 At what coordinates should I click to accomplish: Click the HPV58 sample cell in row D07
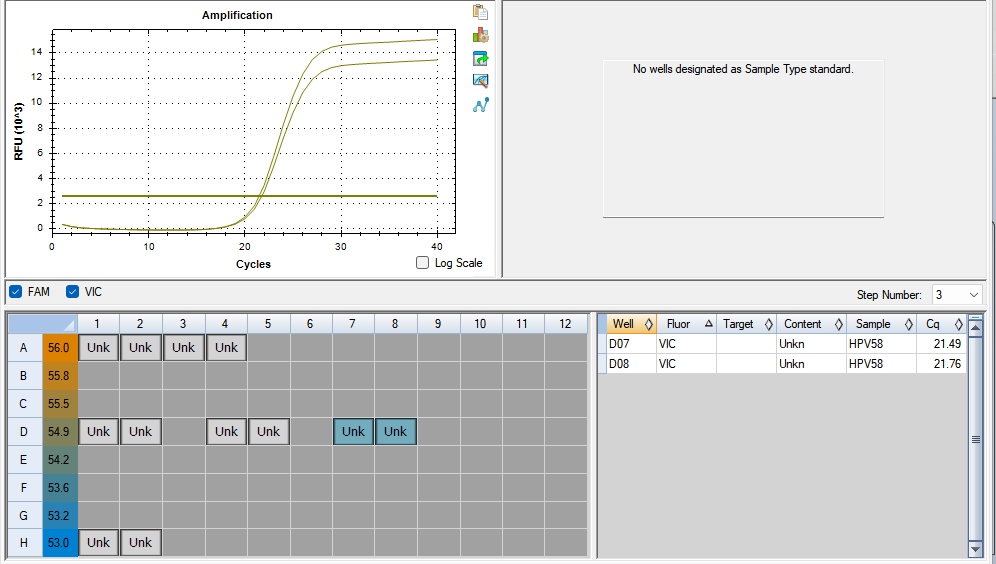click(x=881, y=344)
